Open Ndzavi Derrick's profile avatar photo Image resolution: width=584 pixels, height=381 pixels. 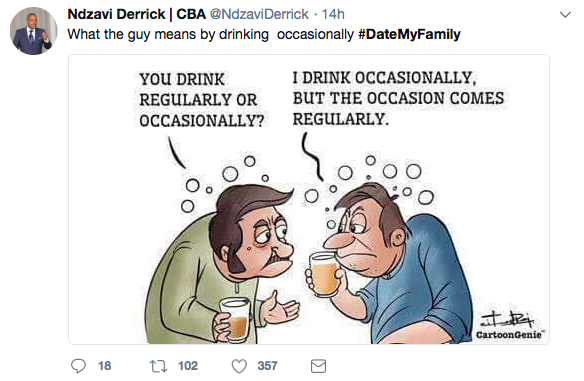point(34,31)
